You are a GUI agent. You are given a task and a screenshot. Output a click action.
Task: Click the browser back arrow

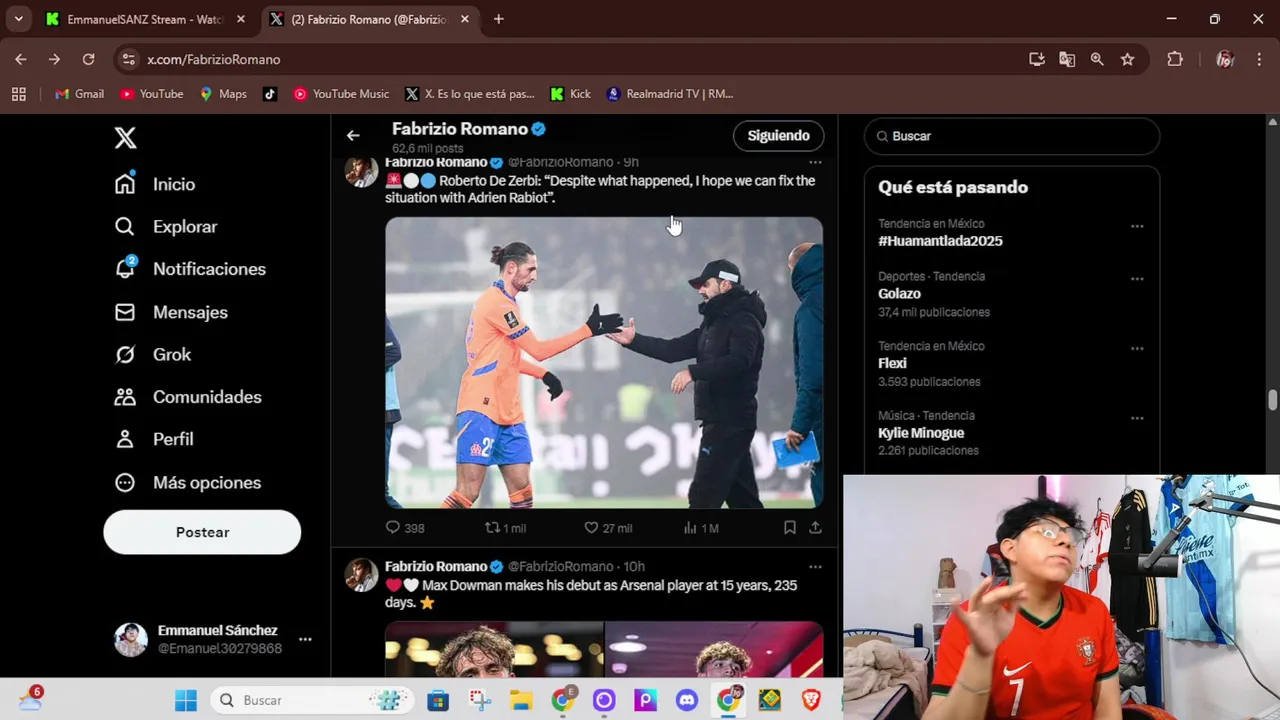pyautogui.click(x=21, y=59)
